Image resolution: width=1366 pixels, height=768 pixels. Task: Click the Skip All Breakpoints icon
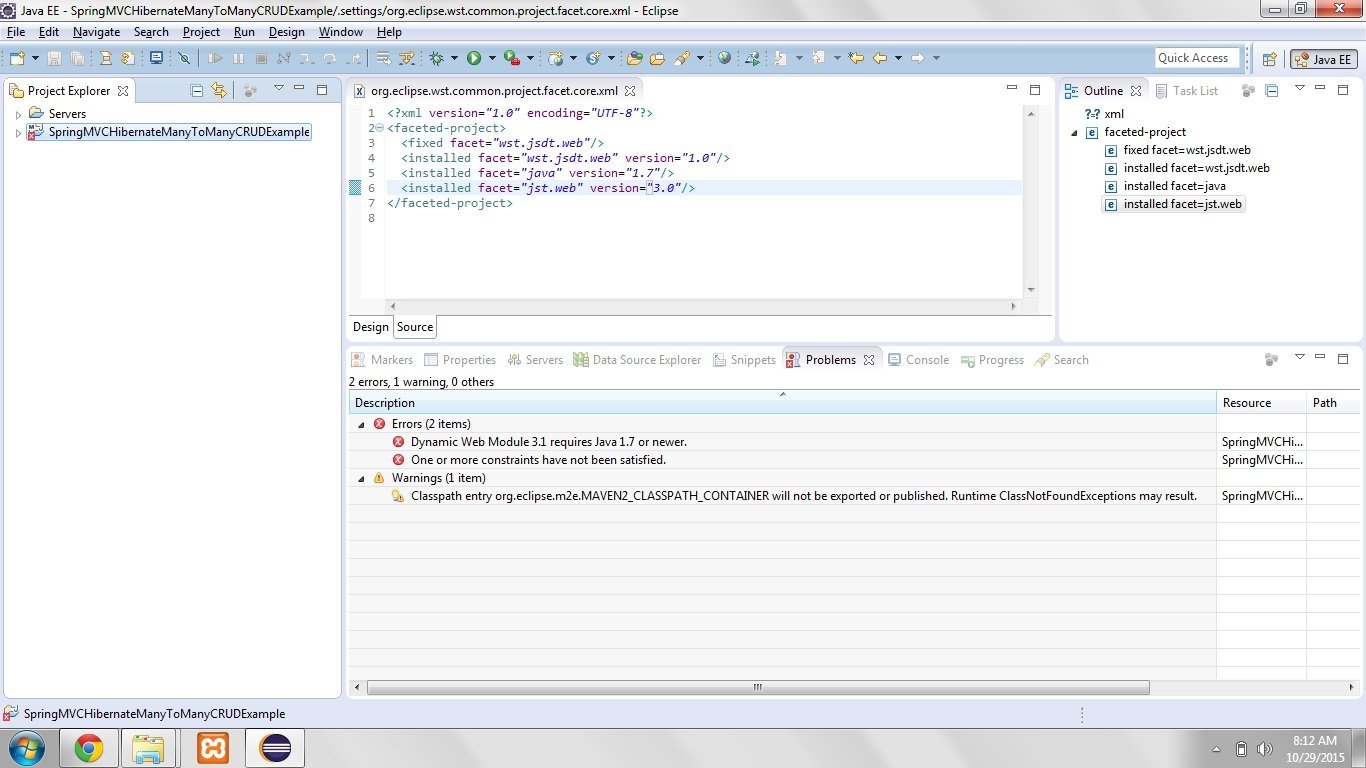(x=184, y=59)
